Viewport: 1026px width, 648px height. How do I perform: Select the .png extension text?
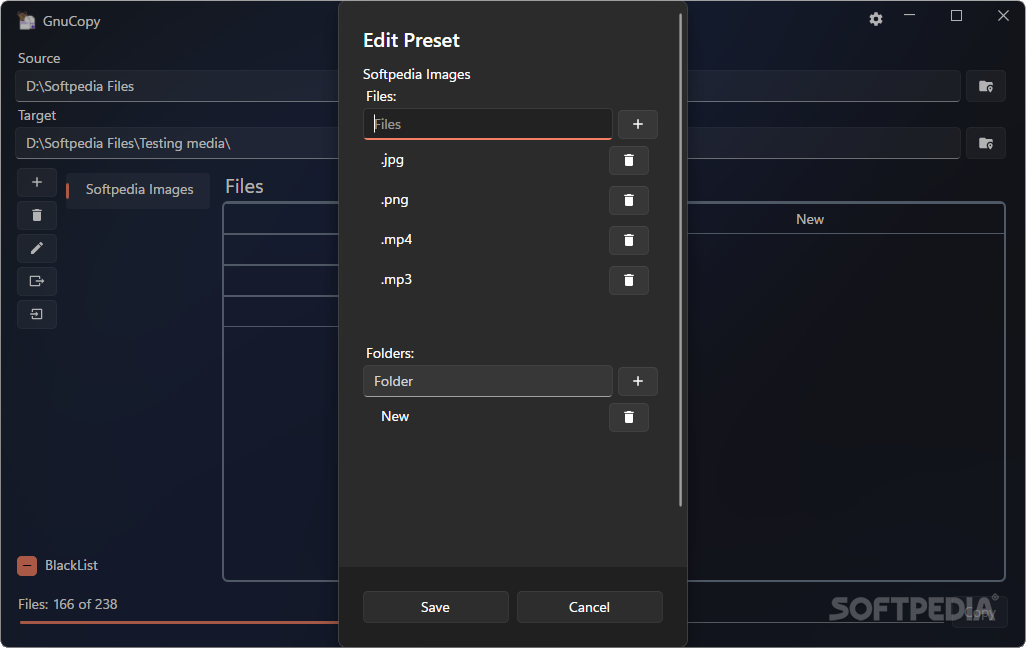coord(395,200)
